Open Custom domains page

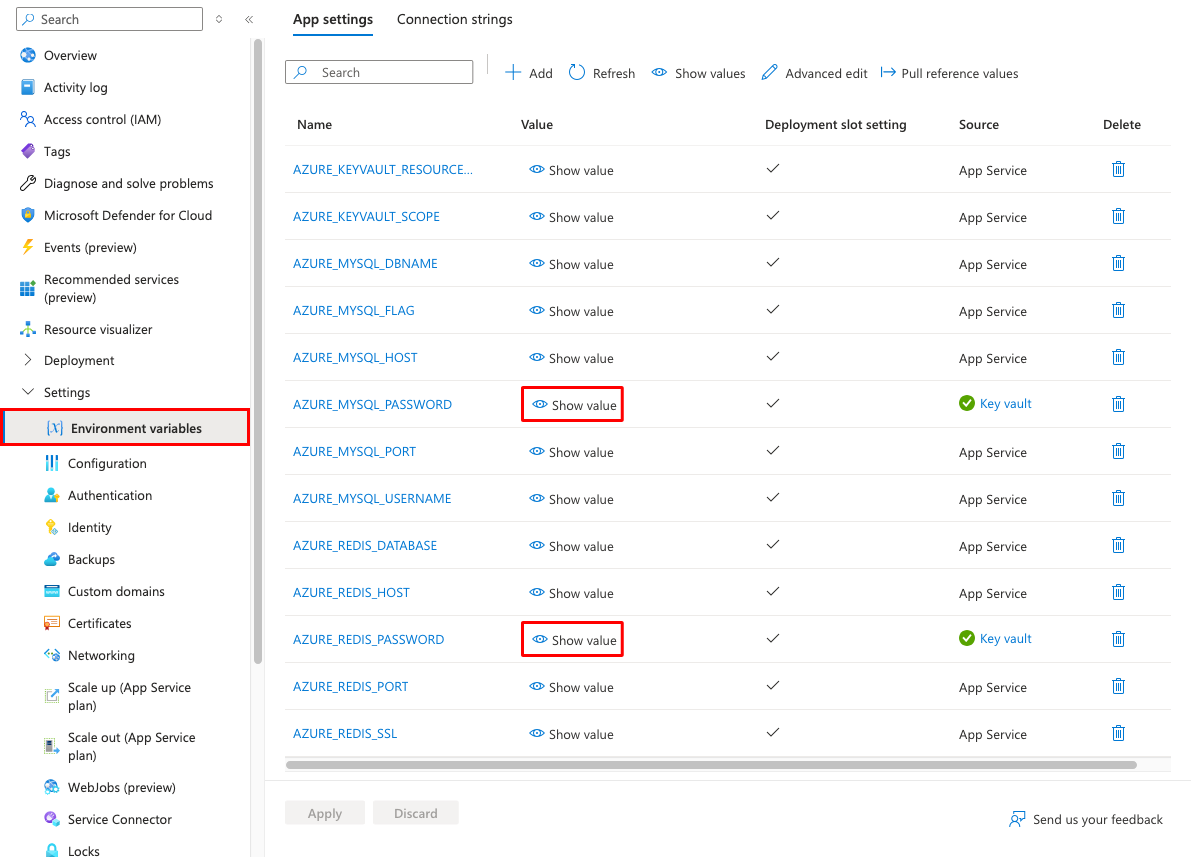(x=115, y=591)
